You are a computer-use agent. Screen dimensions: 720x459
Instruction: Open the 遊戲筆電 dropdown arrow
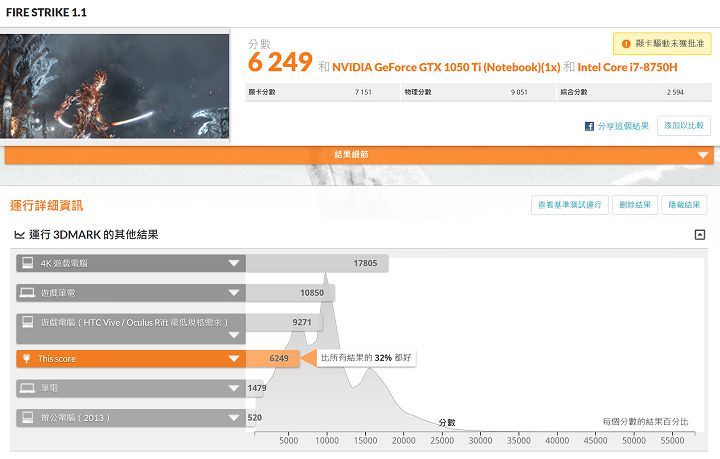pos(233,293)
